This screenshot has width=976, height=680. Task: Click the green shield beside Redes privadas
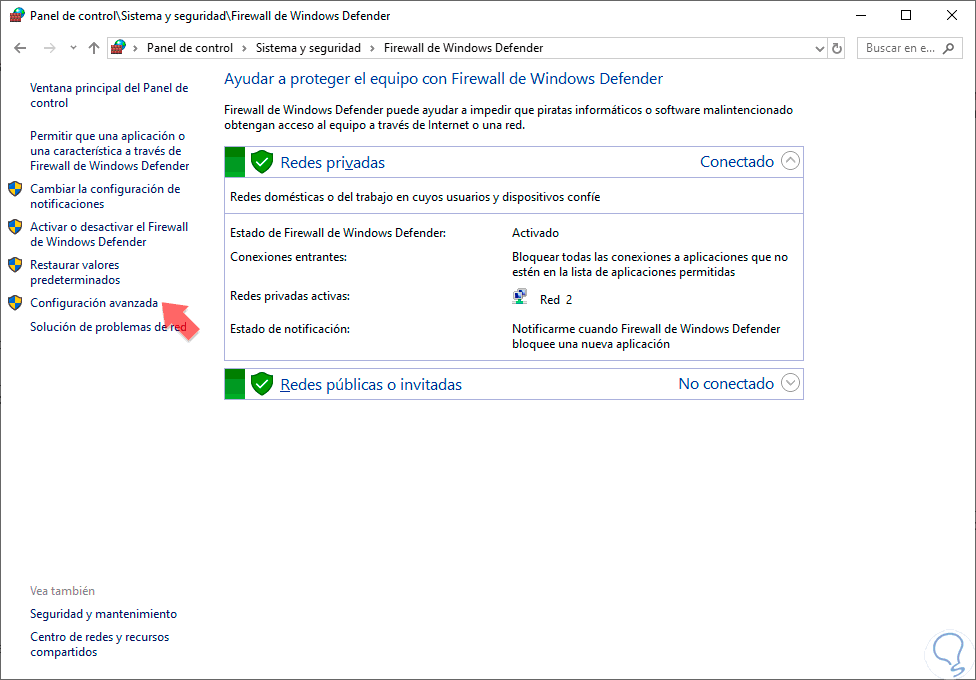262,162
